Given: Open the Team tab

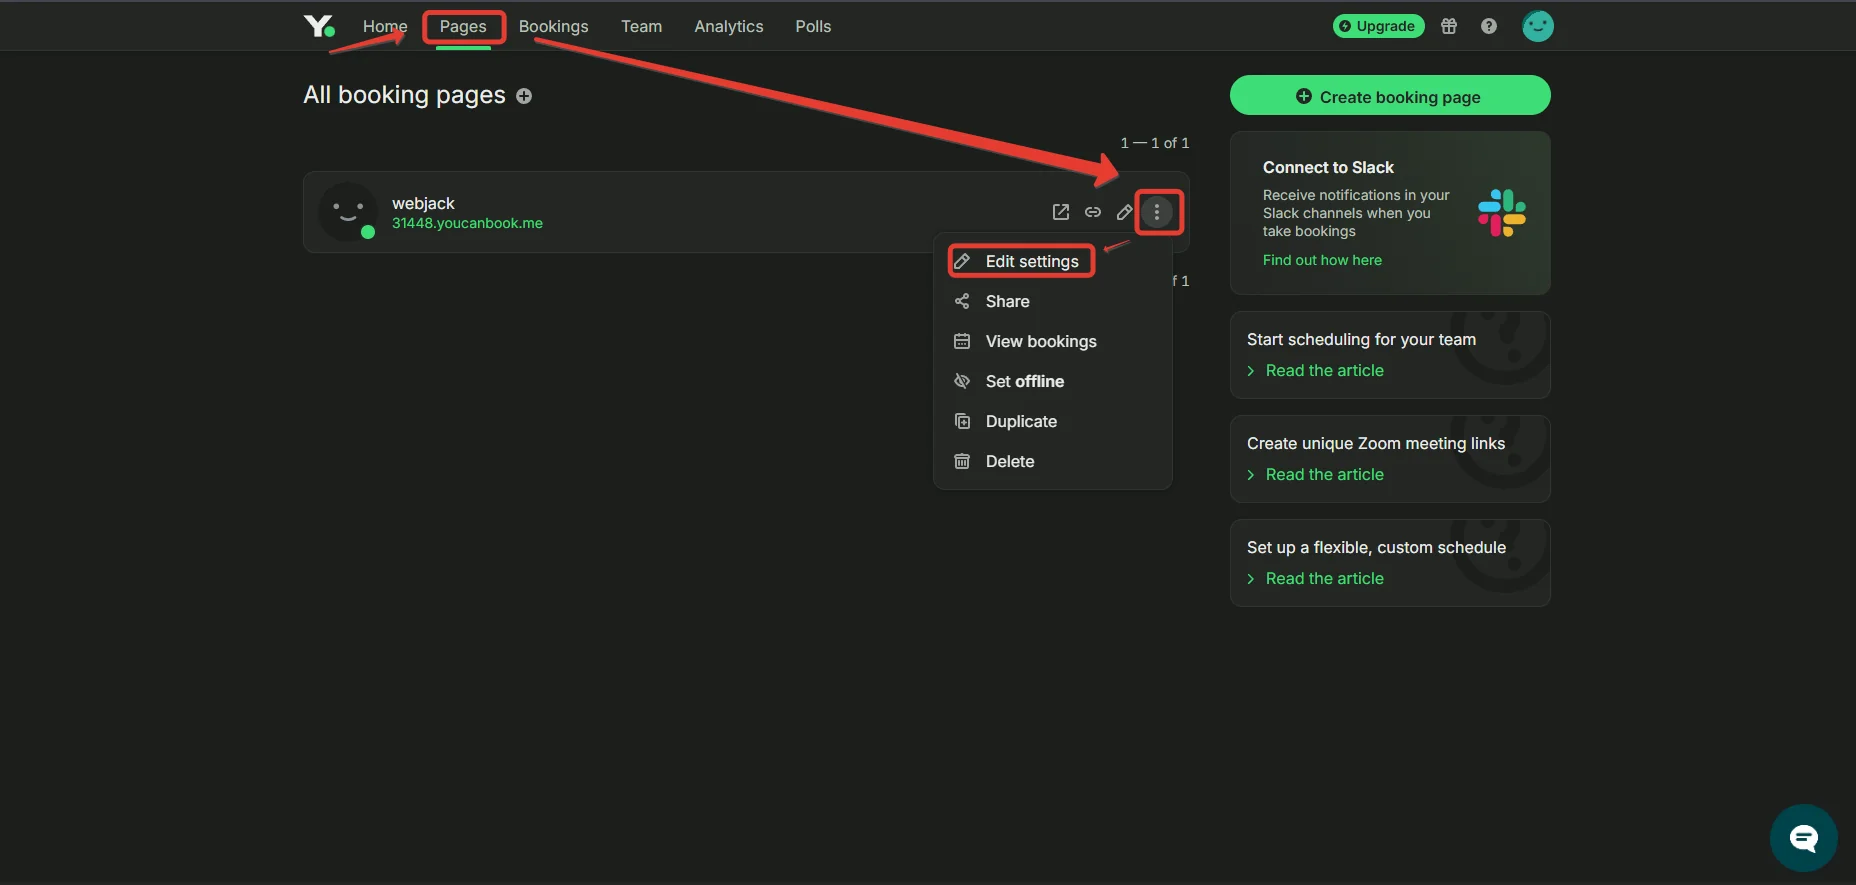Looking at the screenshot, I should pos(642,26).
